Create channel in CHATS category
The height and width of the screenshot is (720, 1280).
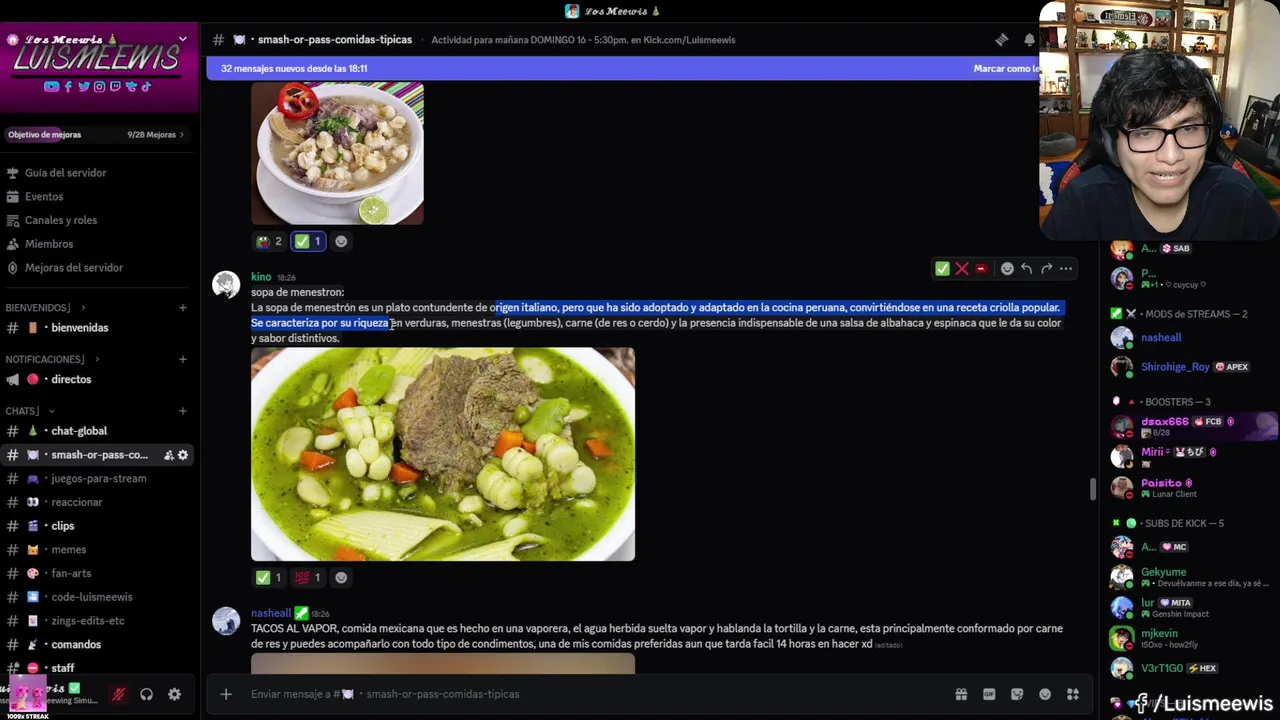tap(183, 411)
